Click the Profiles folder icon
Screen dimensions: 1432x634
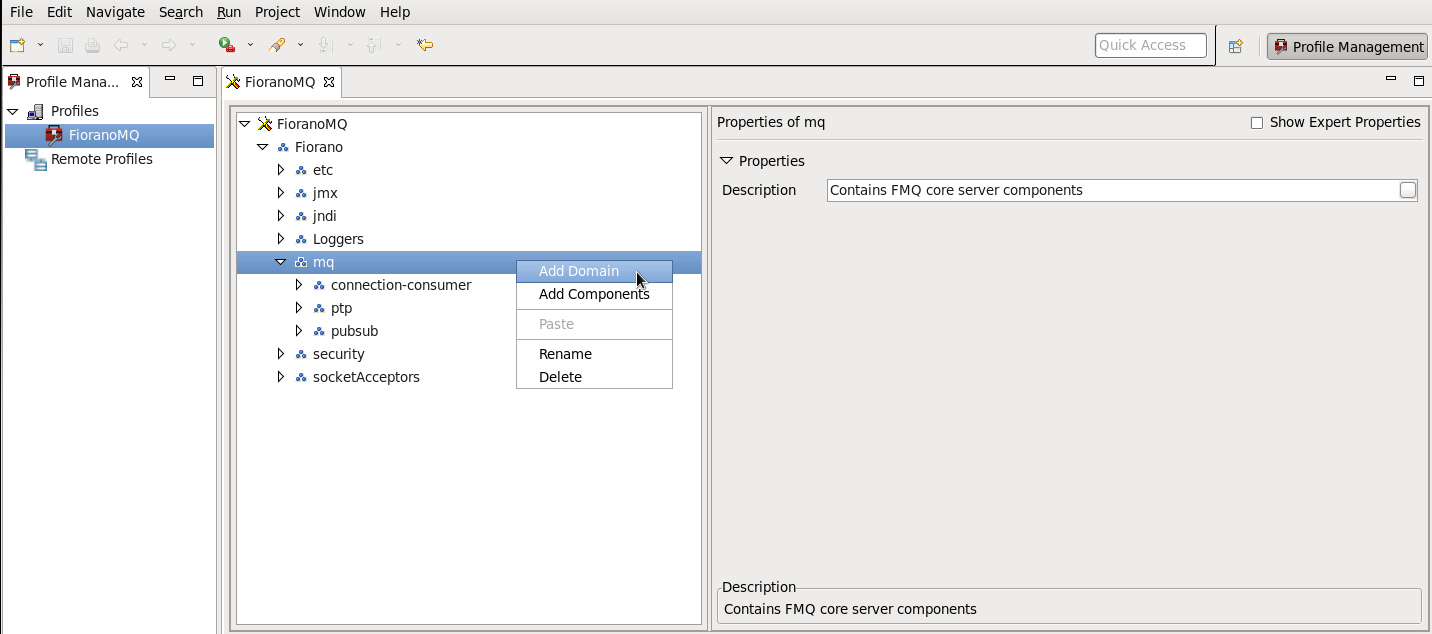click(x=35, y=111)
